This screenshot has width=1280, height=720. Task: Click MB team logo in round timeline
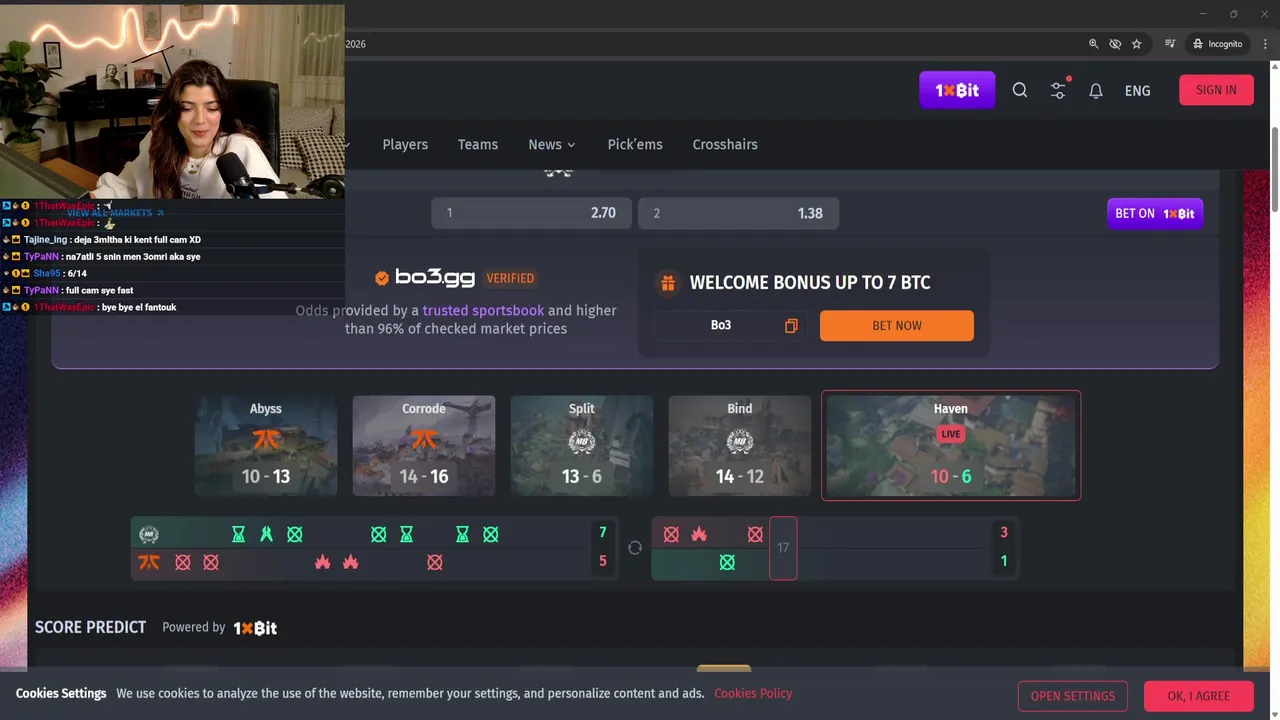tap(149, 534)
